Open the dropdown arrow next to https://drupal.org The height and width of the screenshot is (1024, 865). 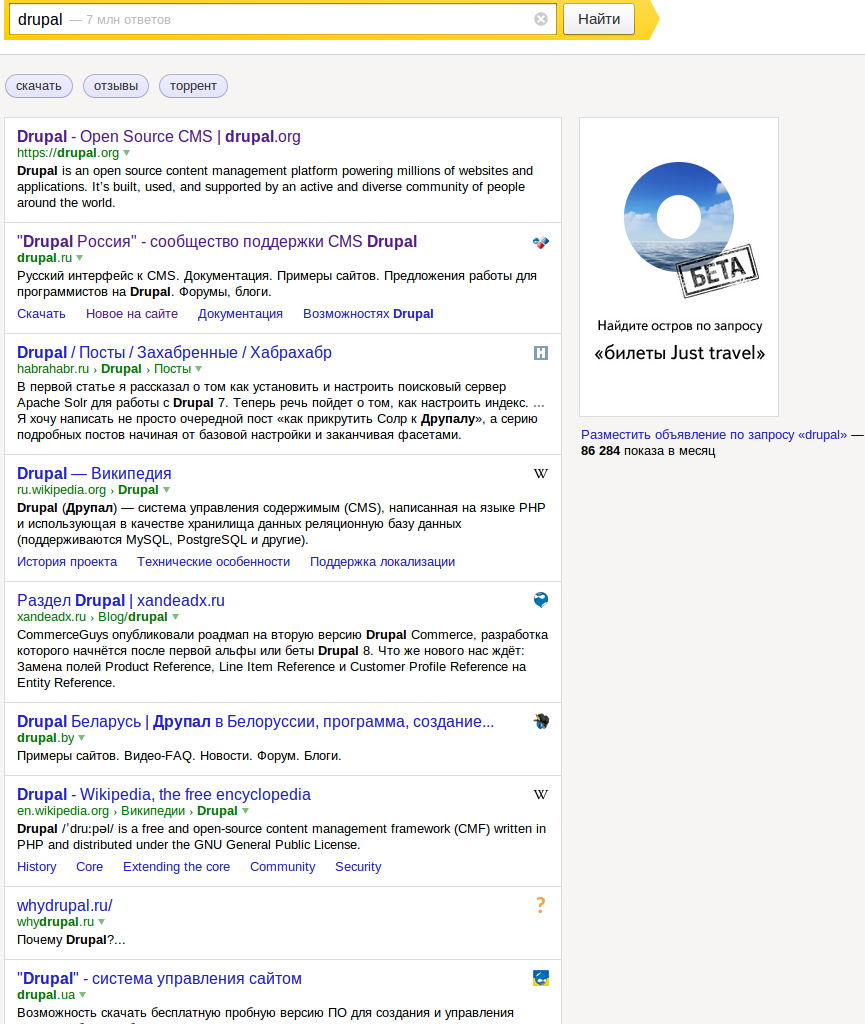pos(127,153)
